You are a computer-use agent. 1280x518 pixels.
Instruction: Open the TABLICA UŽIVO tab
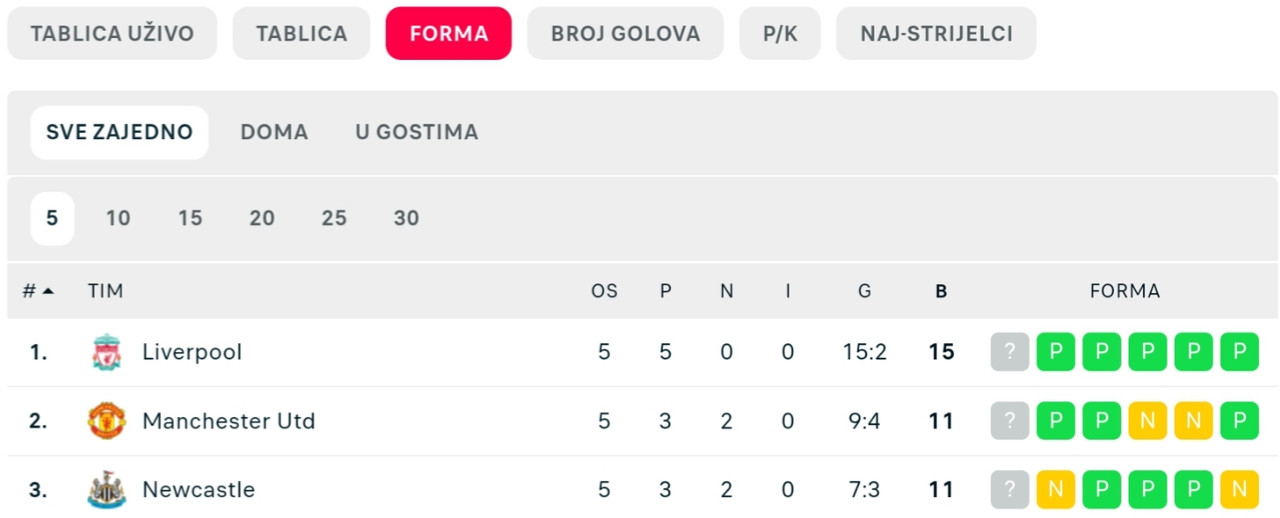pos(112,34)
